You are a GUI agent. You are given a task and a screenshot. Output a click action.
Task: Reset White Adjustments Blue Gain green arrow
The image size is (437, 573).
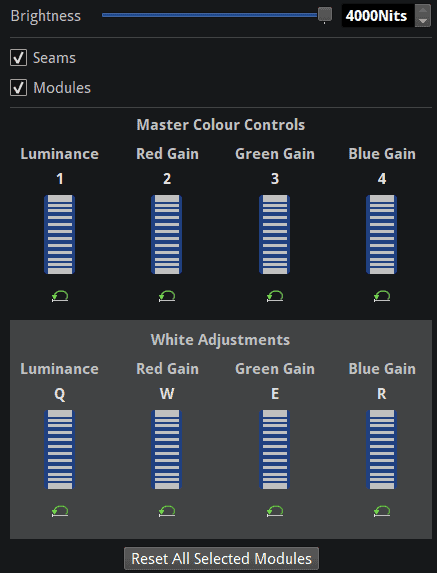382,511
